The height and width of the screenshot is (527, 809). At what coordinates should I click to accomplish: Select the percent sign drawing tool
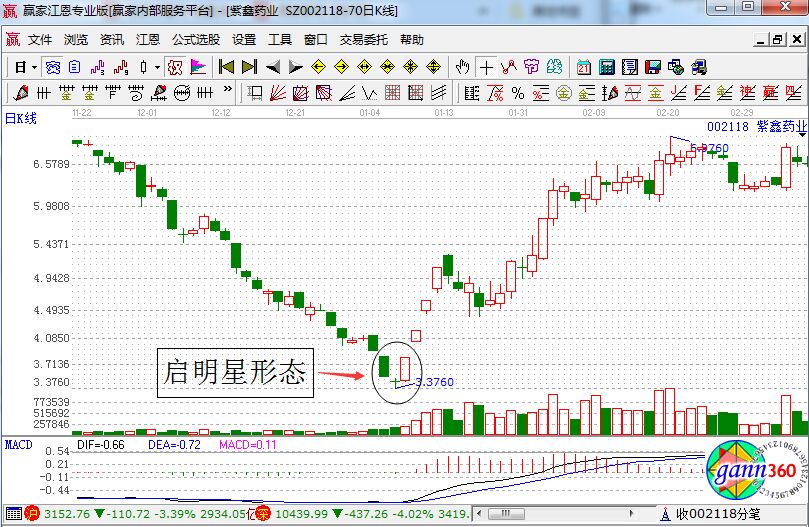pyautogui.click(x=517, y=94)
